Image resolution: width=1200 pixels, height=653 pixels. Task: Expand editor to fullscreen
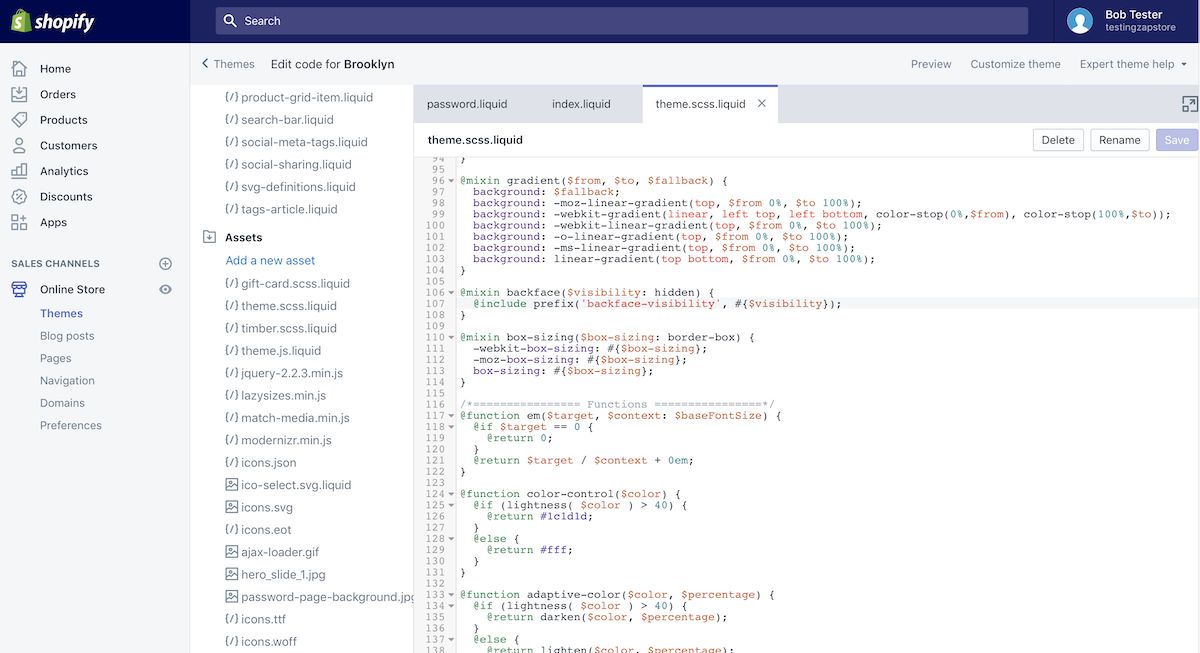1189,104
